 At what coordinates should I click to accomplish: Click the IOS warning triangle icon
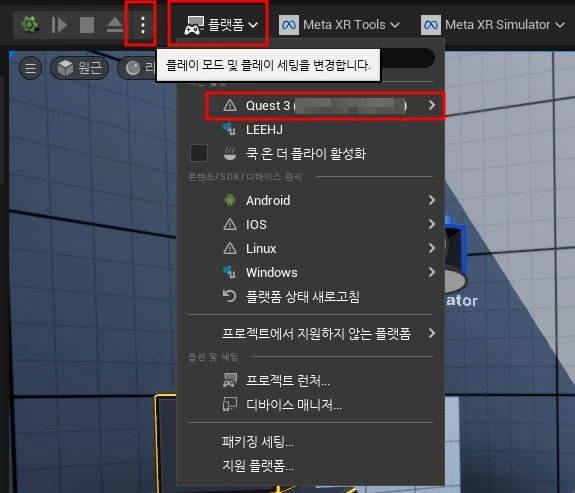pyautogui.click(x=230, y=224)
